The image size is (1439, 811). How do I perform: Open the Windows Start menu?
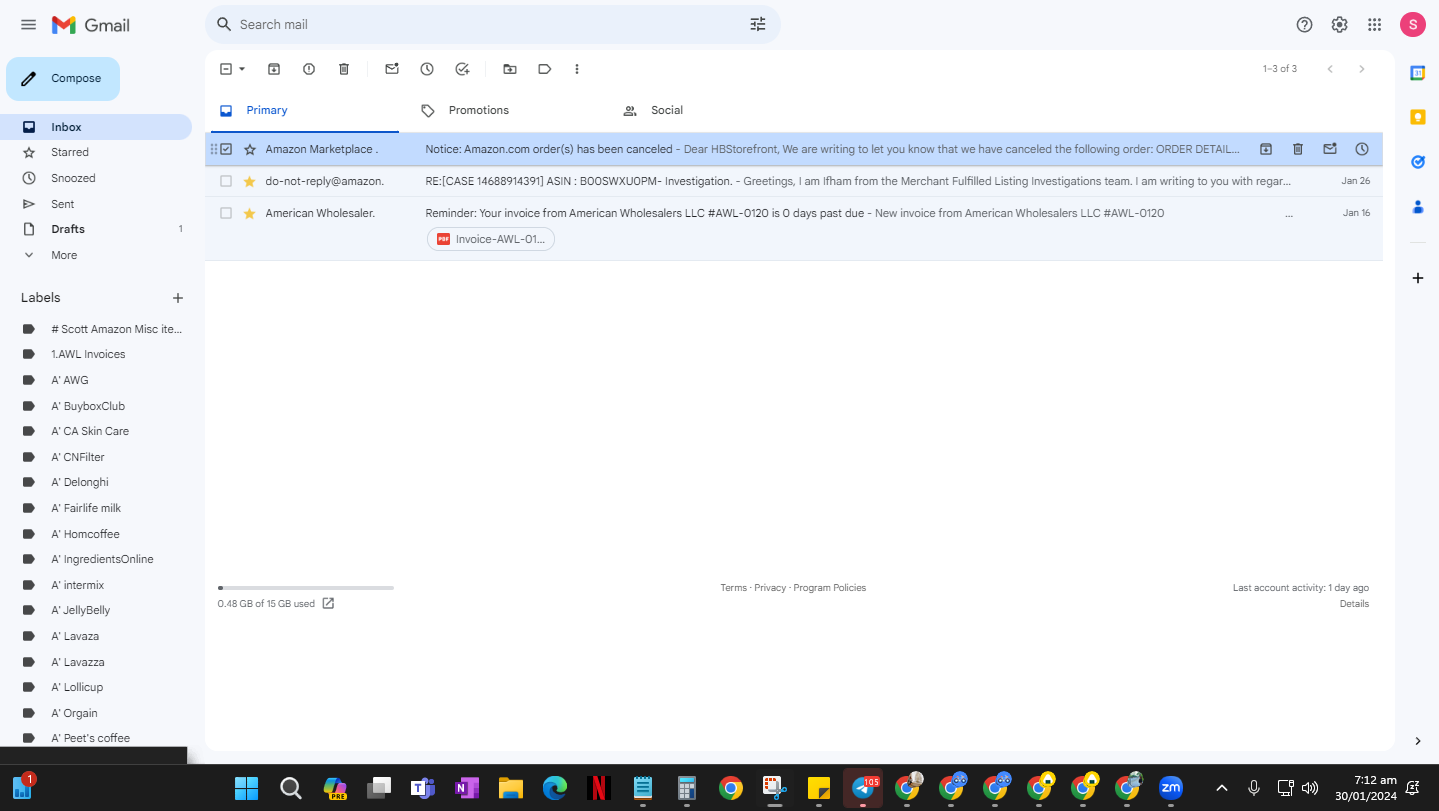pyautogui.click(x=246, y=789)
